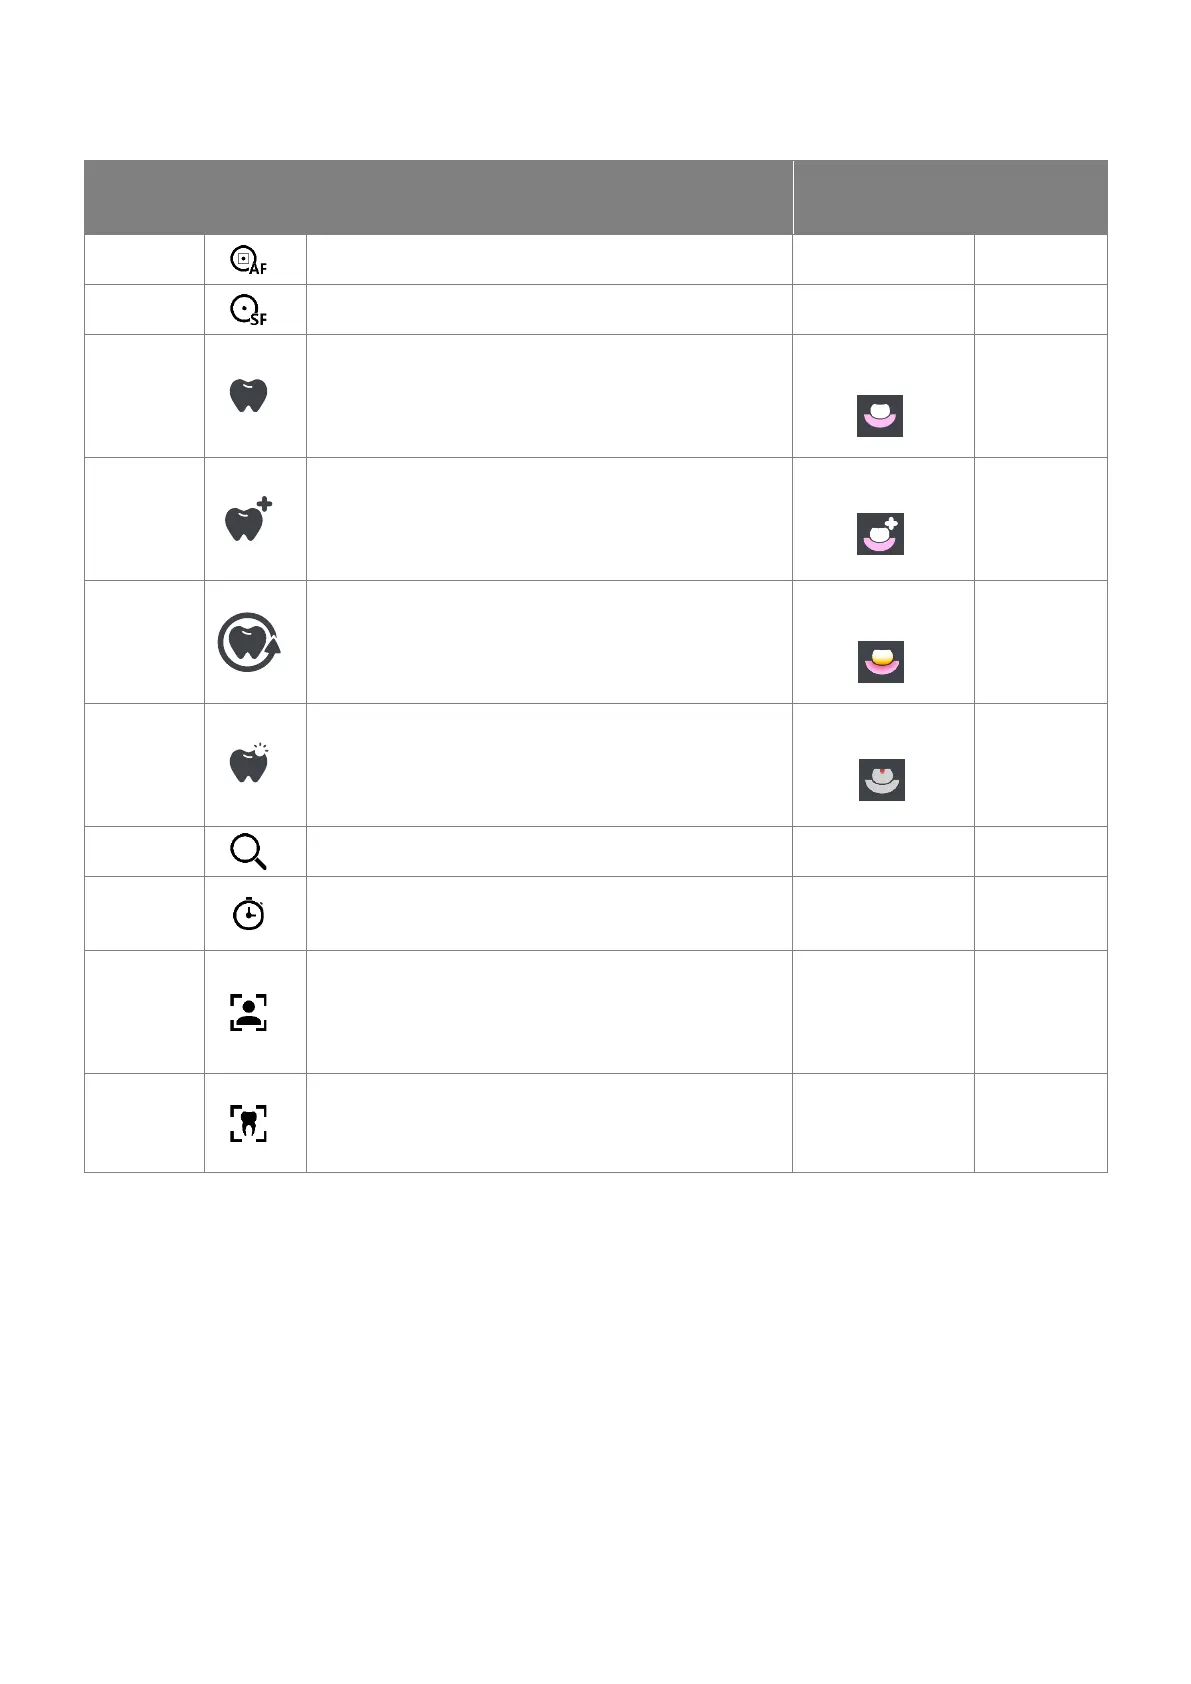
Task: Click the circled tooth with rotating arrow icon
Action: pos(249,642)
